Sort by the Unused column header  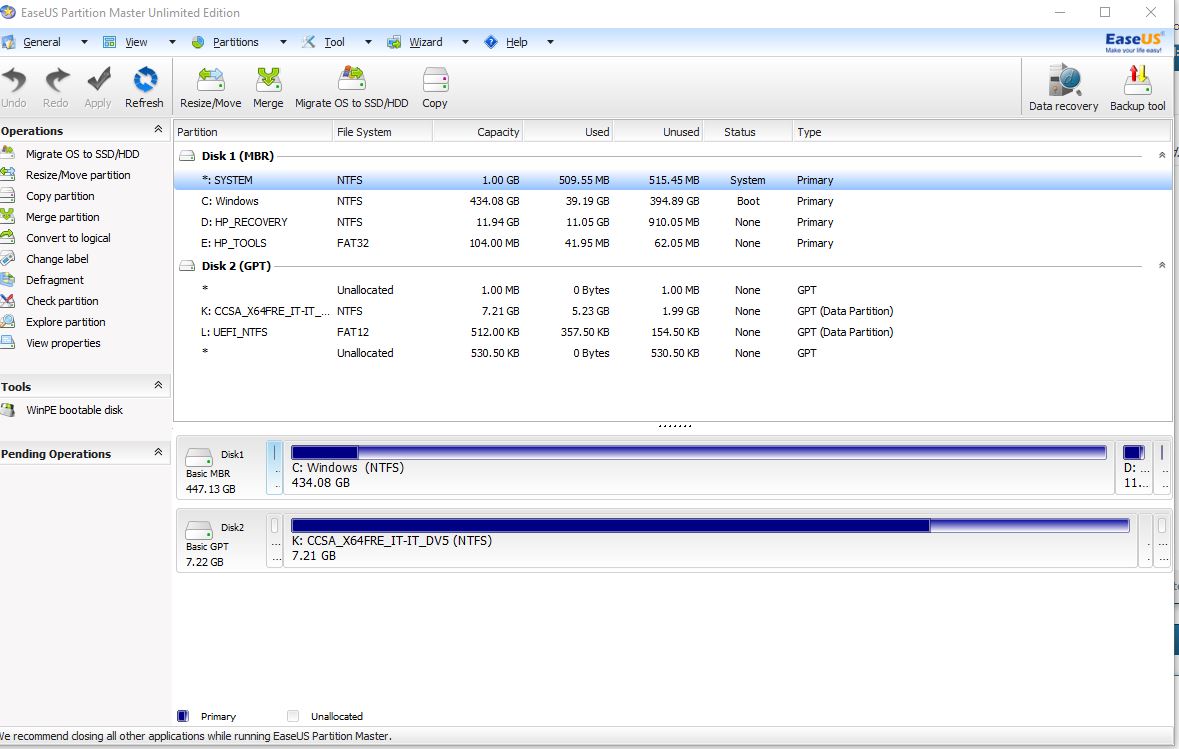[658, 132]
